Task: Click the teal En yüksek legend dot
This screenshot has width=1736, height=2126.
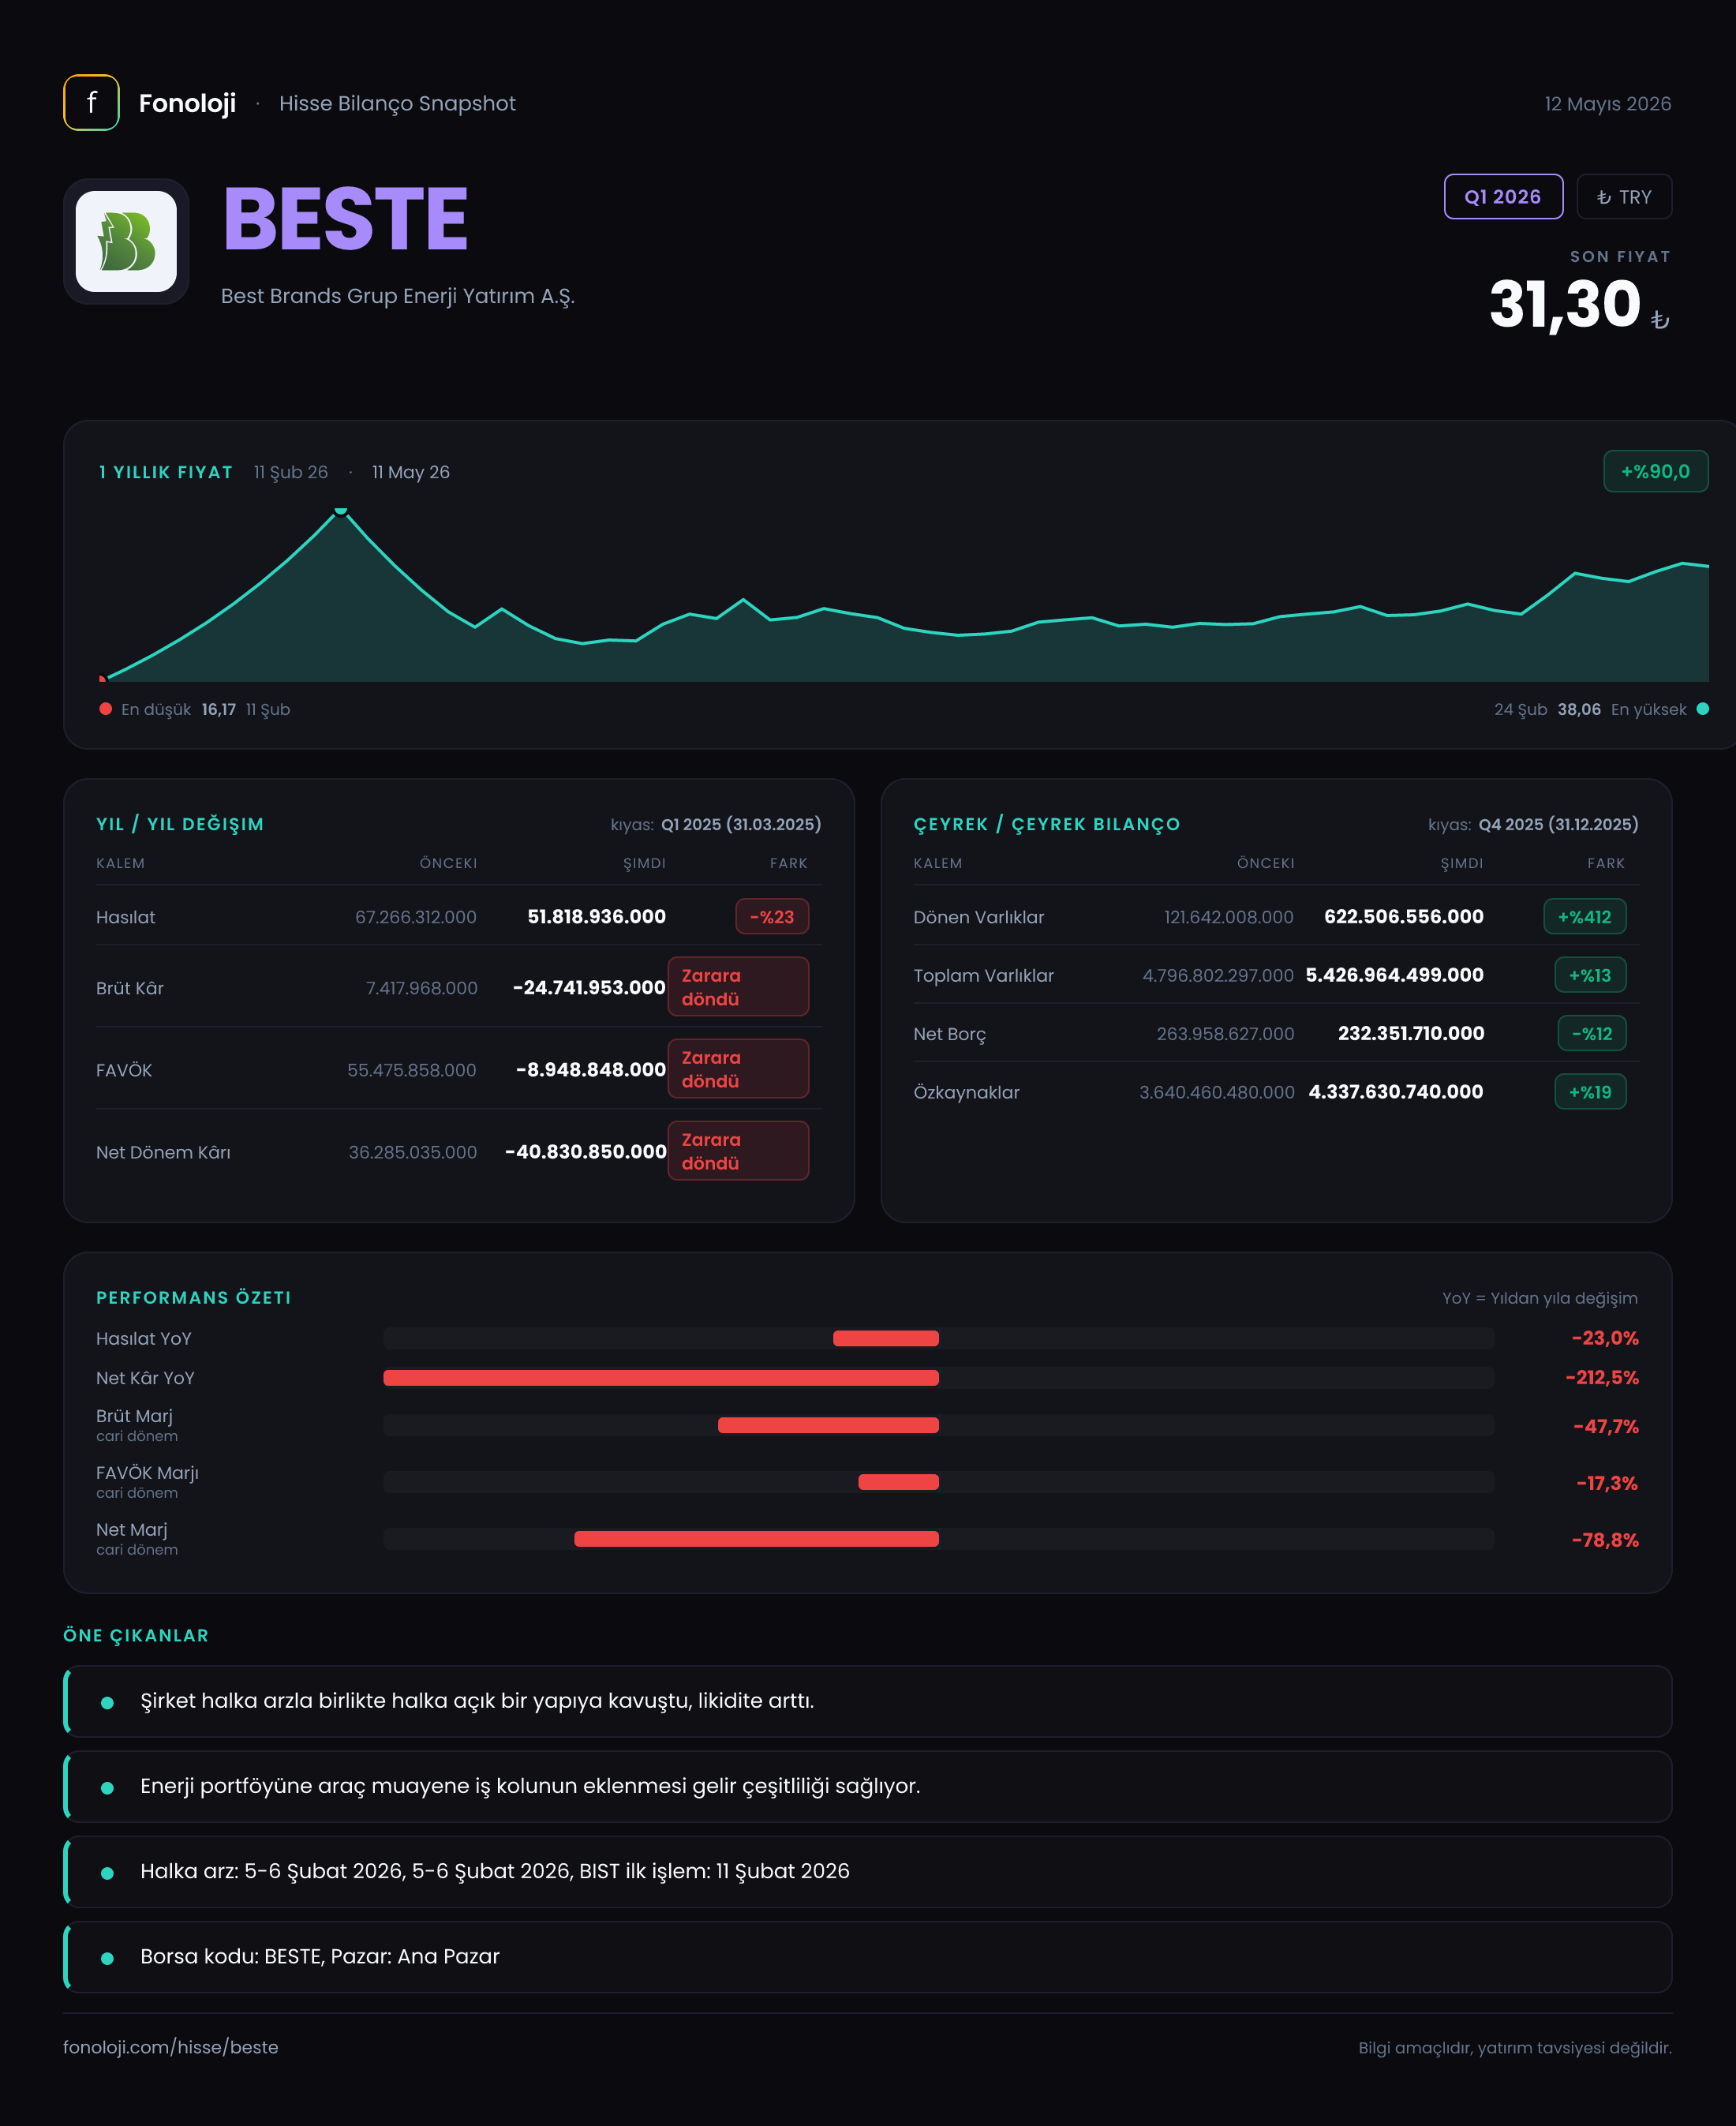Action: point(1702,709)
